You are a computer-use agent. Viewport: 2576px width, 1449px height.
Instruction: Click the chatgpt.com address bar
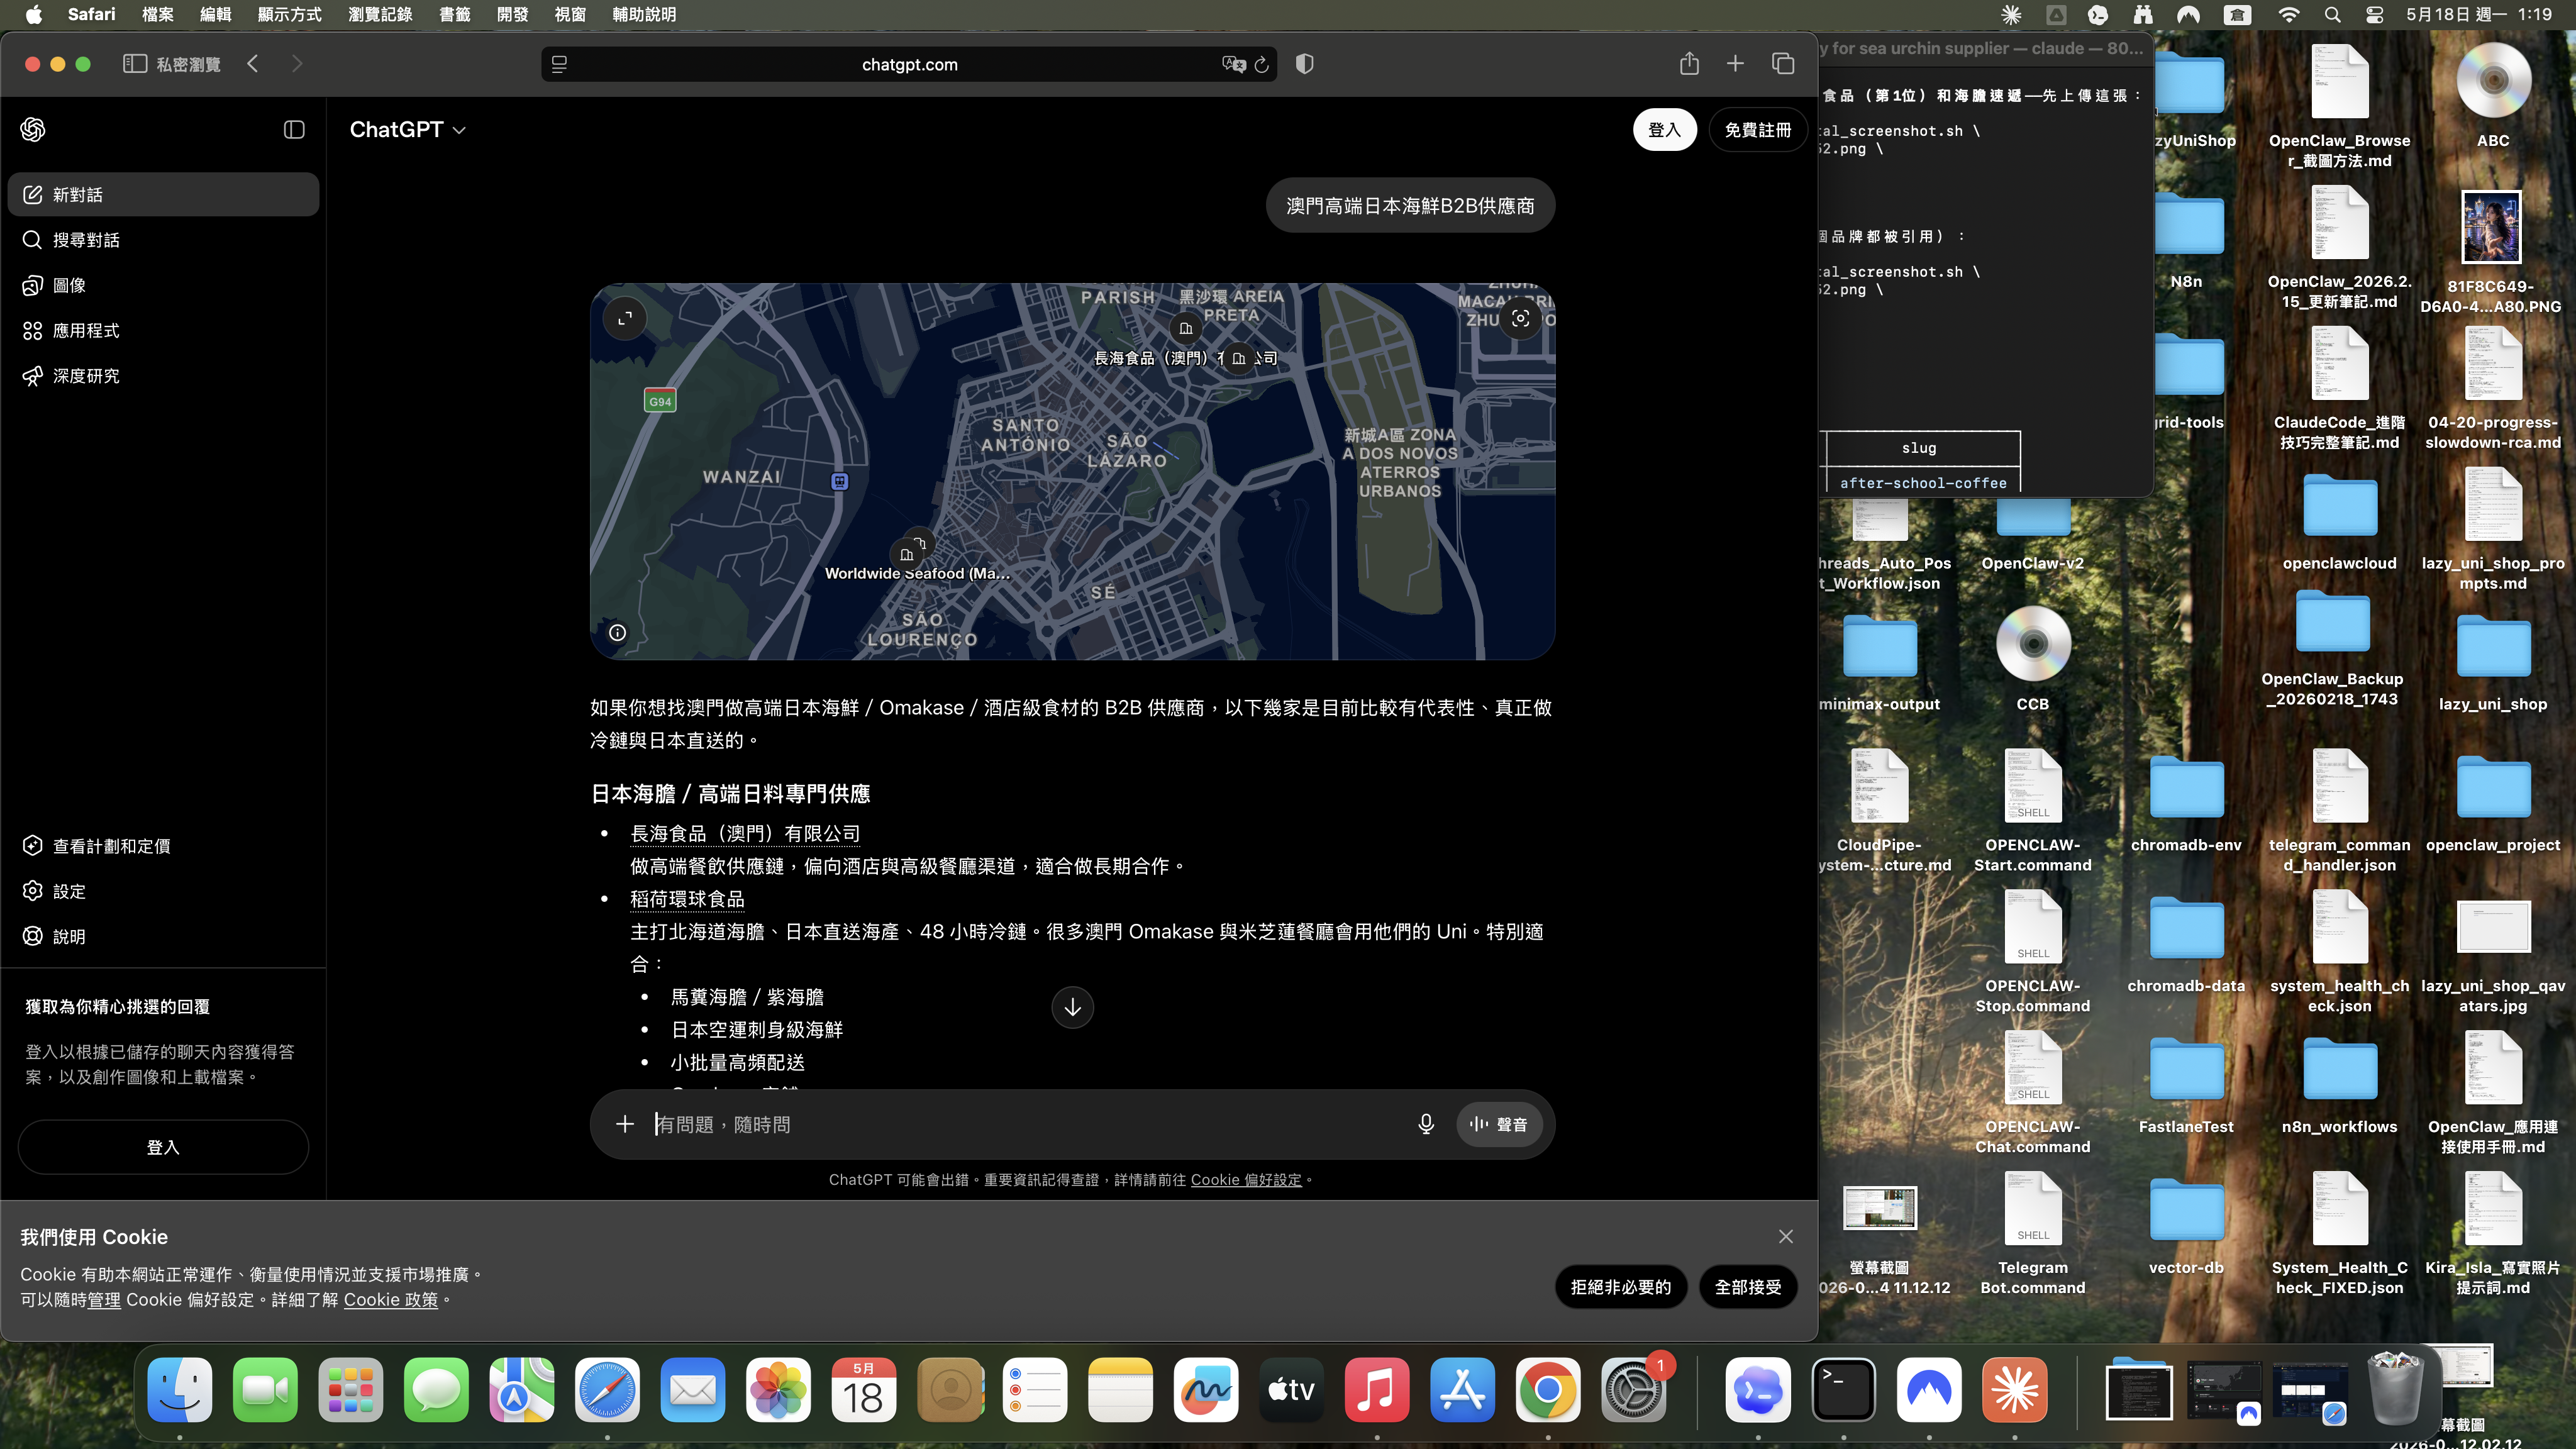[909, 64]
